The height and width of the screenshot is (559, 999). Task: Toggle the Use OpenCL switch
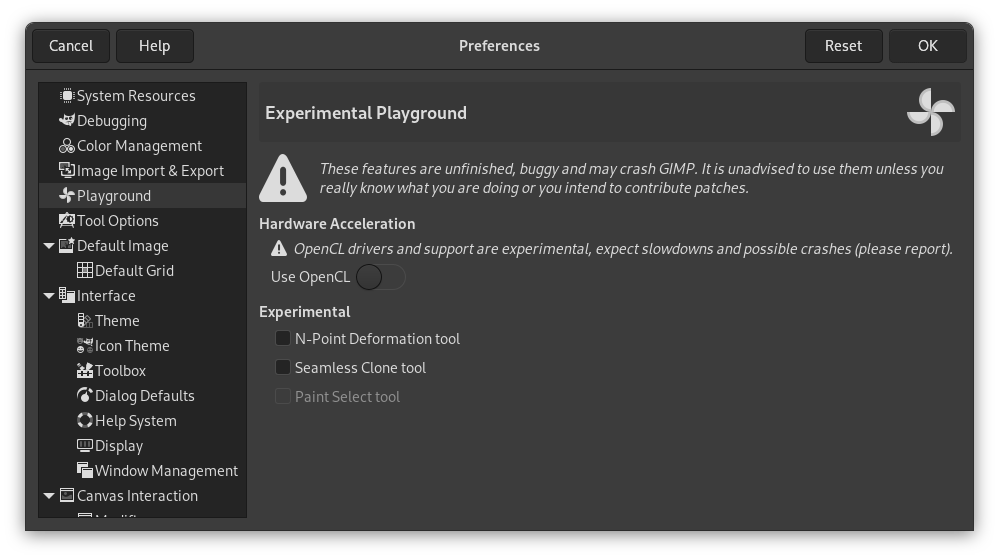(x=380, y=277)
